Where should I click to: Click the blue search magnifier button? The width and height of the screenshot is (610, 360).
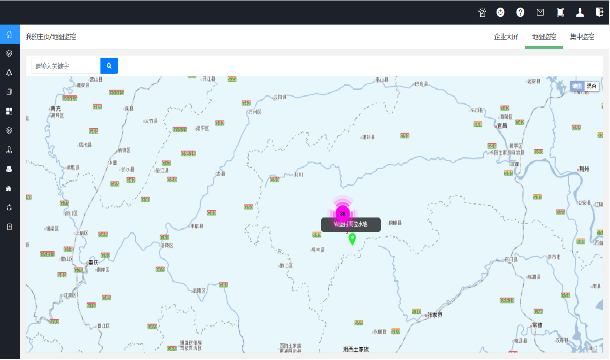[x=109, y=66]
